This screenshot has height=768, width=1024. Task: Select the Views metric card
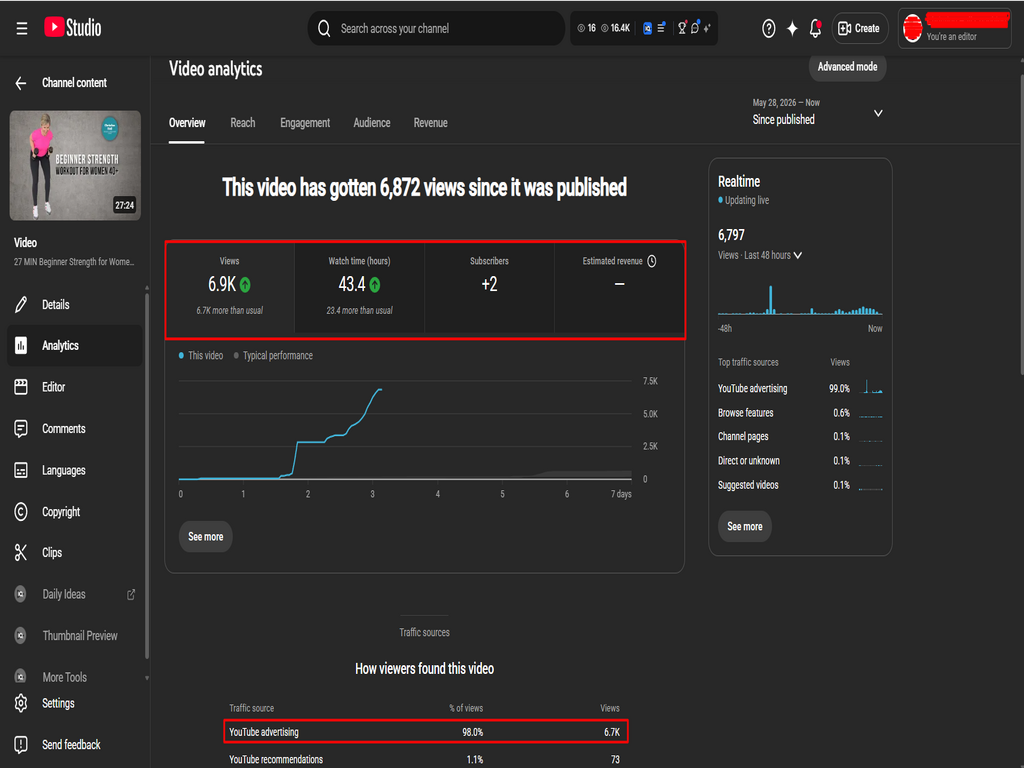click(230, 287)
